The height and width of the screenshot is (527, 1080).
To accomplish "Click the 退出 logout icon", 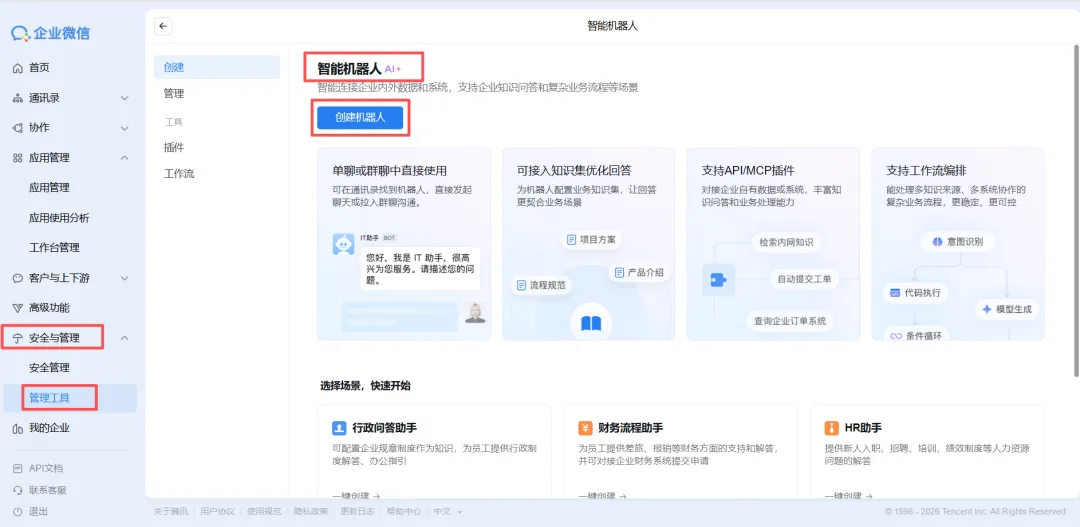I will coord(18,511).
